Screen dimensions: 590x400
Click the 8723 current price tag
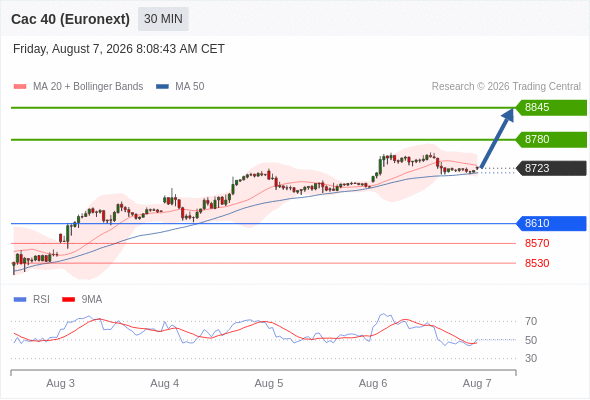(x=551, y=168)
